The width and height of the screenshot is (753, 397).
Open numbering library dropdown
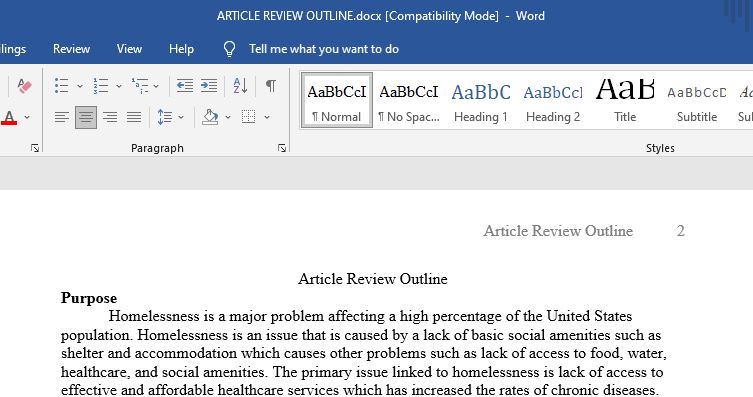coord(119,86)
